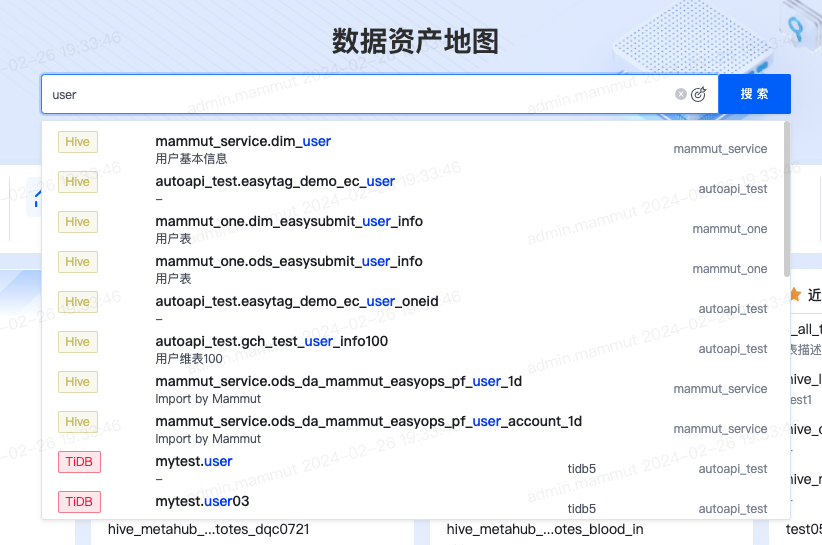Click the orange star icon beside 近
This screenshot has width=822, height=545.
(x=795, y=295)
